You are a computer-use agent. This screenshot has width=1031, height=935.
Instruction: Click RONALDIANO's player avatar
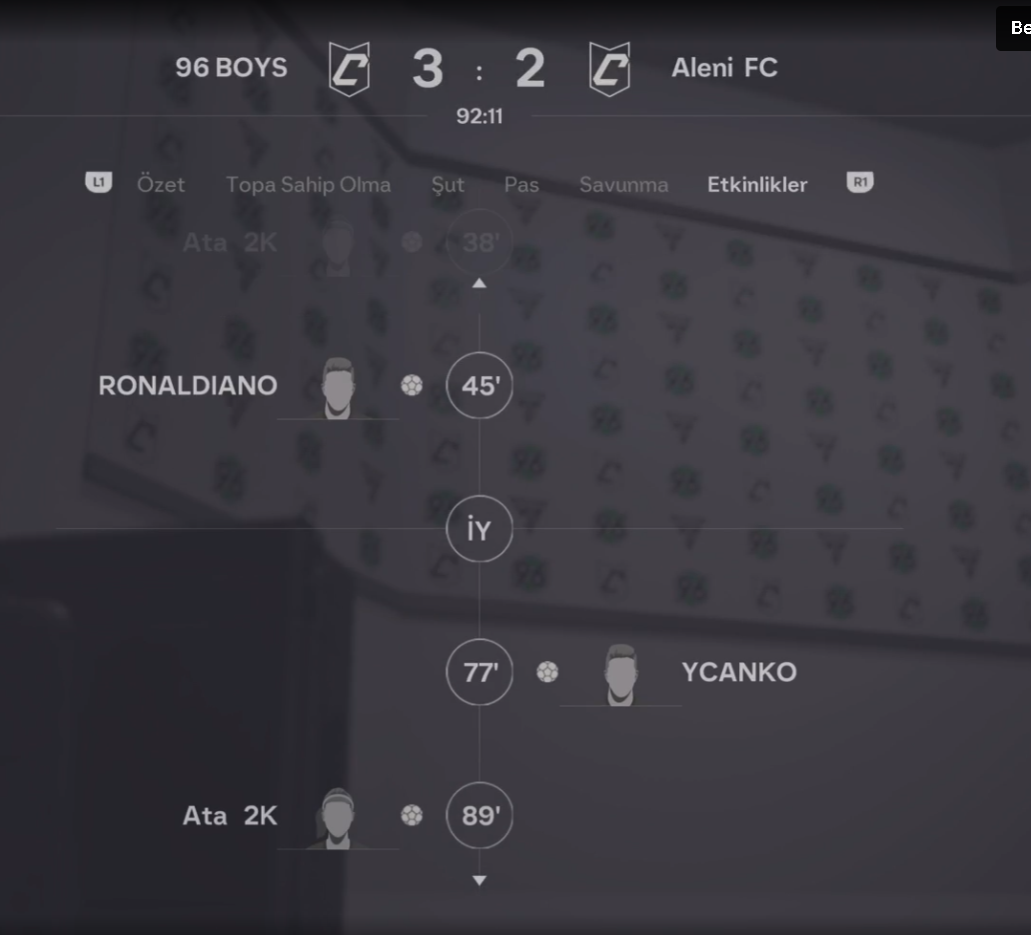[338, 388]
